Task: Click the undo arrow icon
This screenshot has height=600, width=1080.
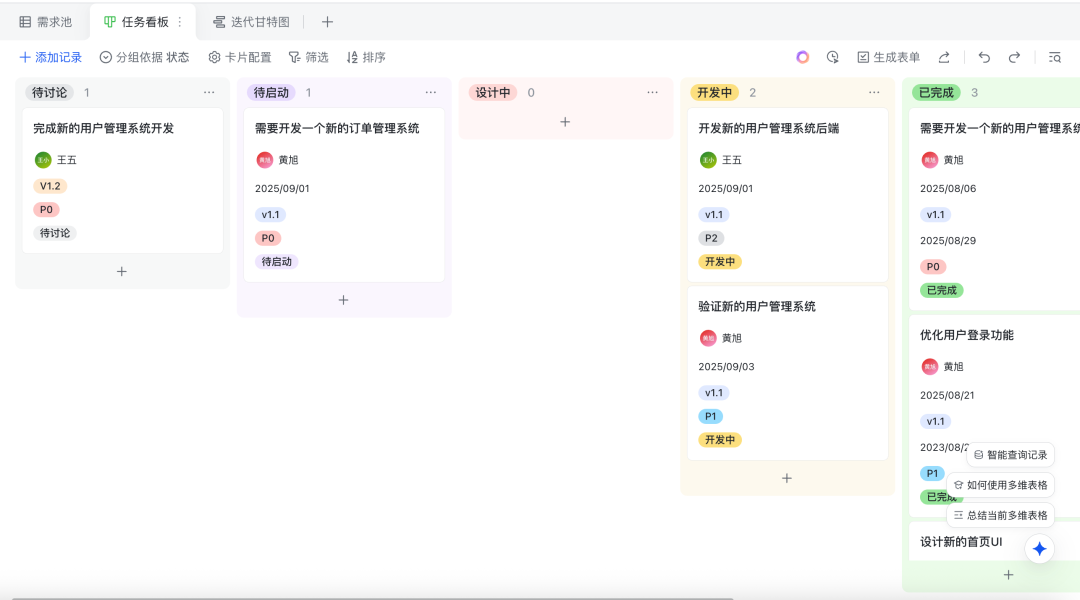Action: click(984, 57)
